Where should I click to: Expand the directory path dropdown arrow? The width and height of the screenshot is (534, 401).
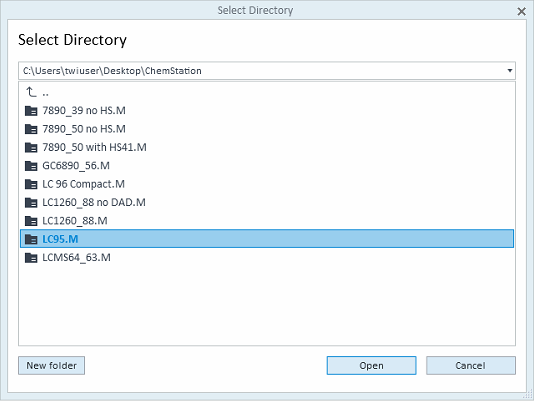pyautogui.click(x=509, y=71)
